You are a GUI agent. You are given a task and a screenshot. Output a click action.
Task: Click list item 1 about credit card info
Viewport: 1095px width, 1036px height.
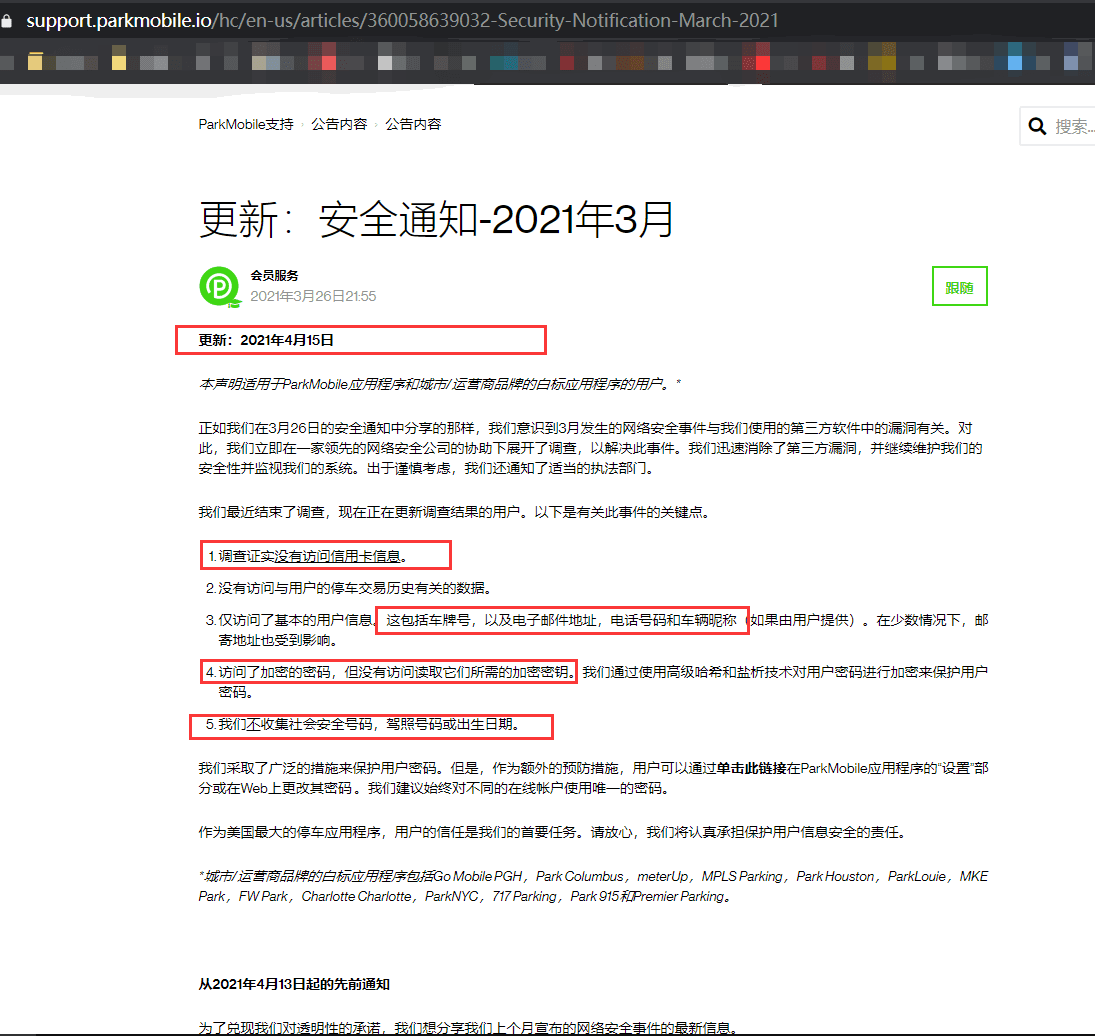point(307,556)
